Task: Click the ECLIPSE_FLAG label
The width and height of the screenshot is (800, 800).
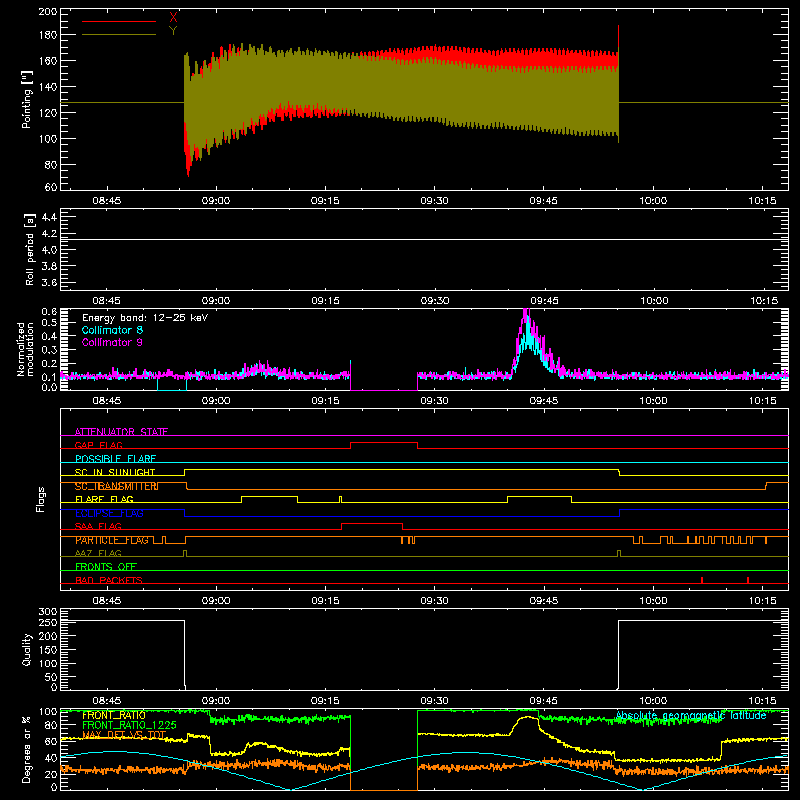Action: pyautogui.click(x=109, y=513)
